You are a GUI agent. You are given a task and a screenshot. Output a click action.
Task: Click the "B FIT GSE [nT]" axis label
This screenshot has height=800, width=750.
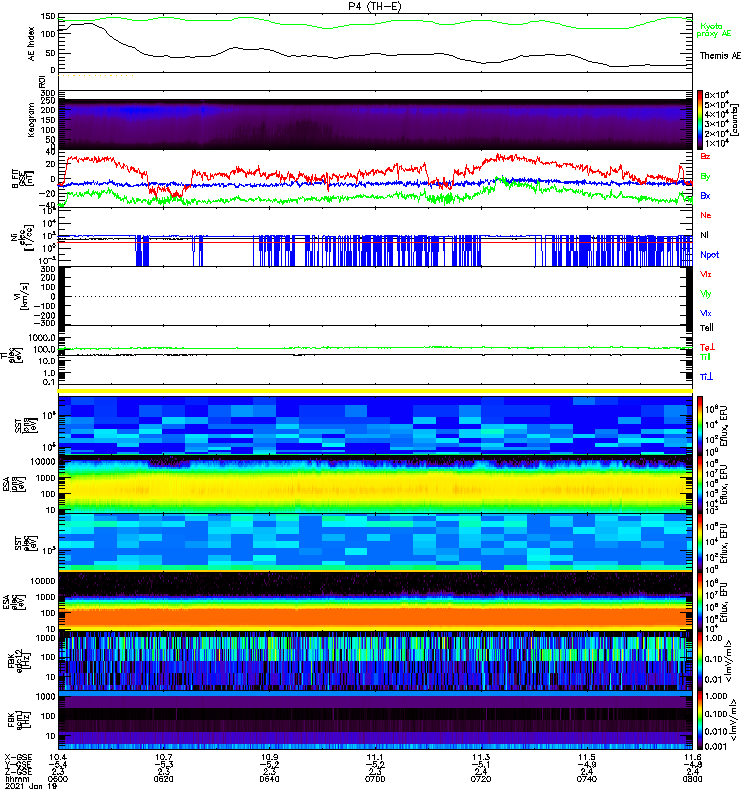tap(22, 179)
